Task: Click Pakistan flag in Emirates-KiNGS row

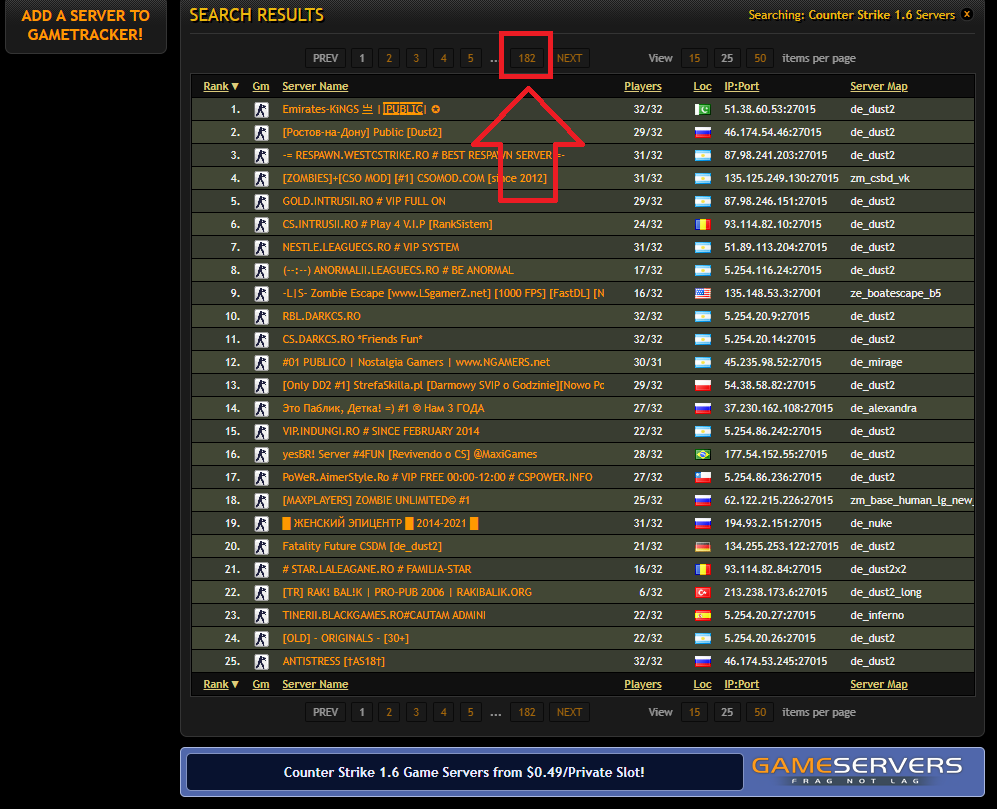Action: click(x=703, y=109)
